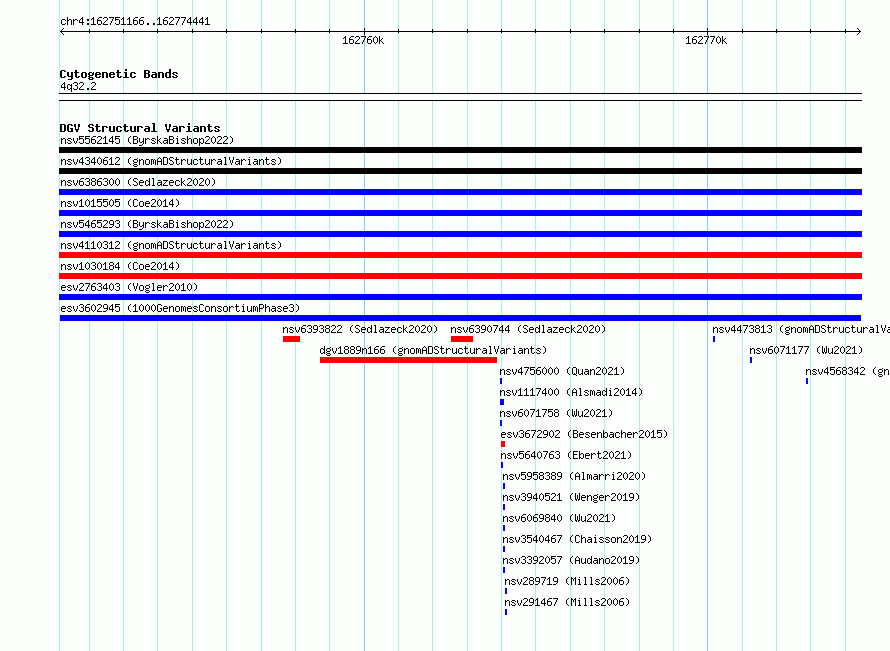This screenshot has height=651, width=890.
Task: Click the red bar under dgv1889n166
Action: (408, 360)
